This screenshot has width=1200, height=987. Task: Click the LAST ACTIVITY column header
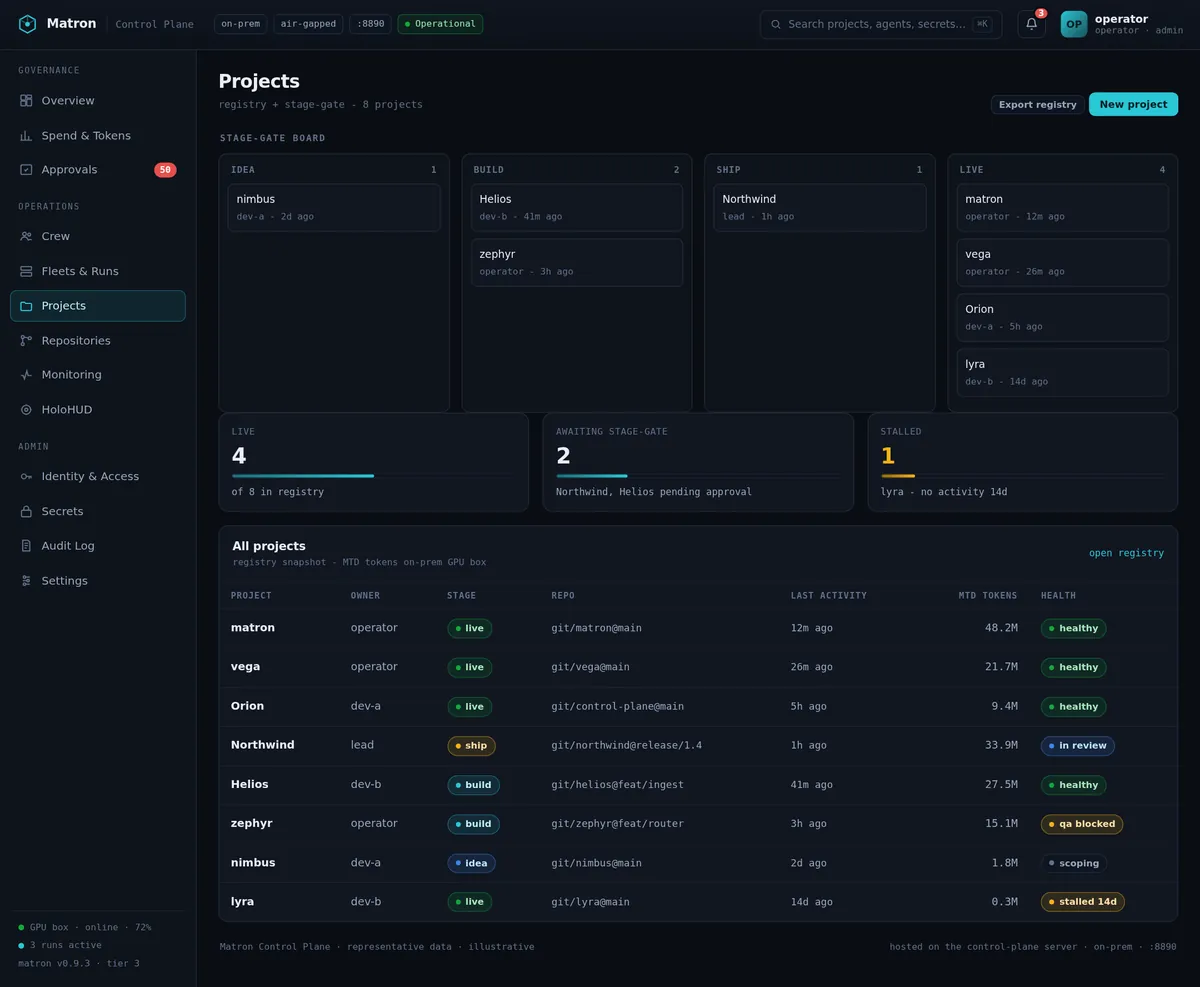(x=829, y=596)
